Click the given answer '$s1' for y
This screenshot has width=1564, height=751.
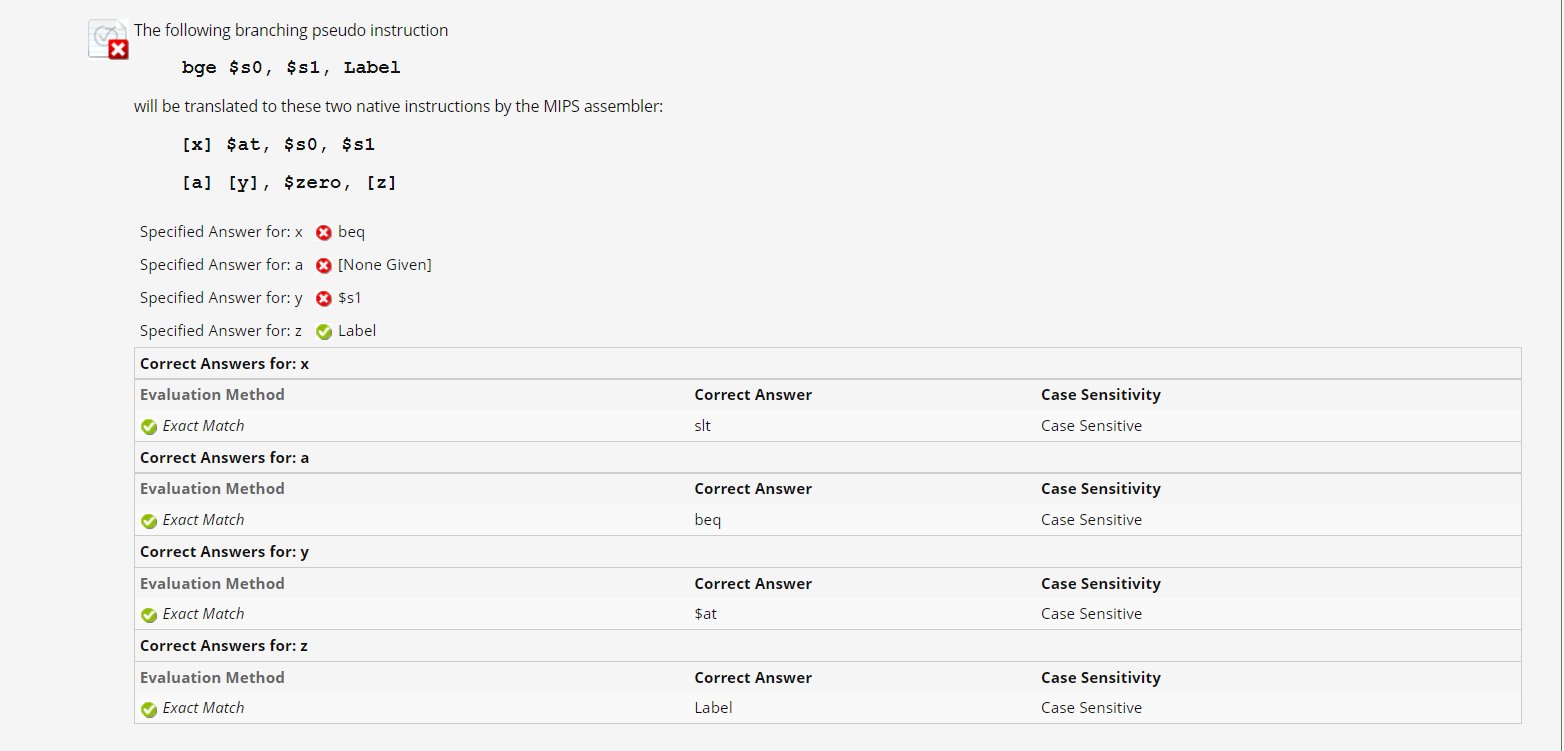[x=350, y=298]
